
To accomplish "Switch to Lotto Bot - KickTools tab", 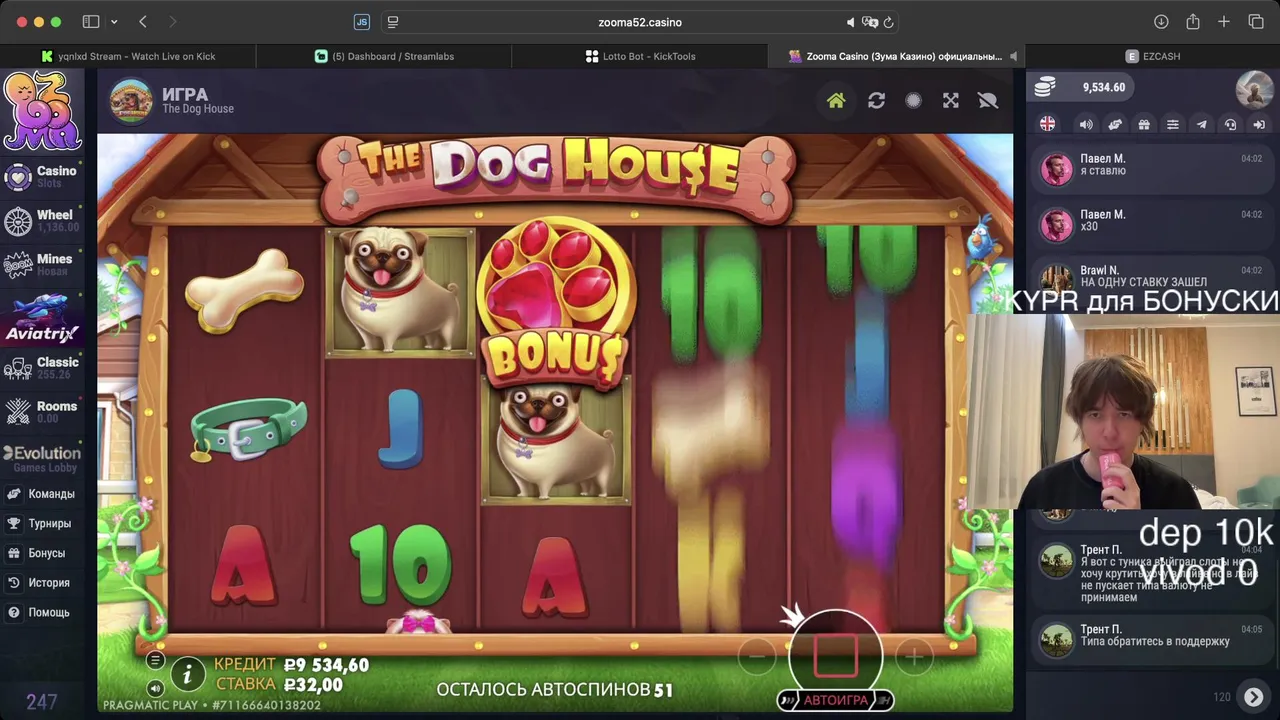I will [640, 56].
